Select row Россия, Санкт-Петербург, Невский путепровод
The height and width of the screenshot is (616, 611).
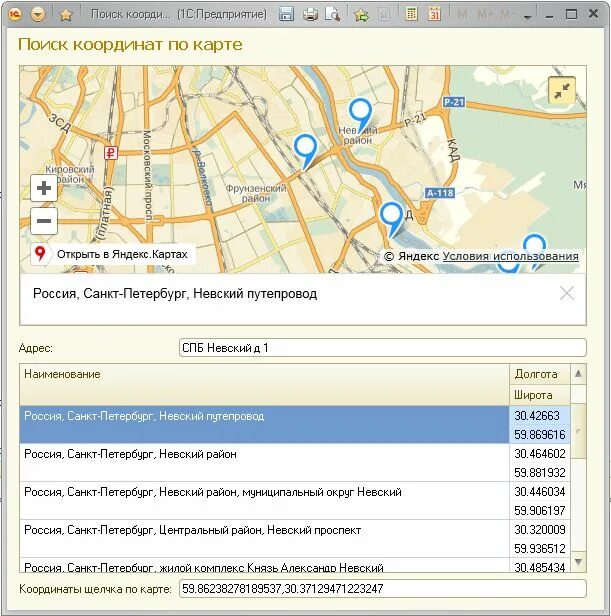click(264, 425)
